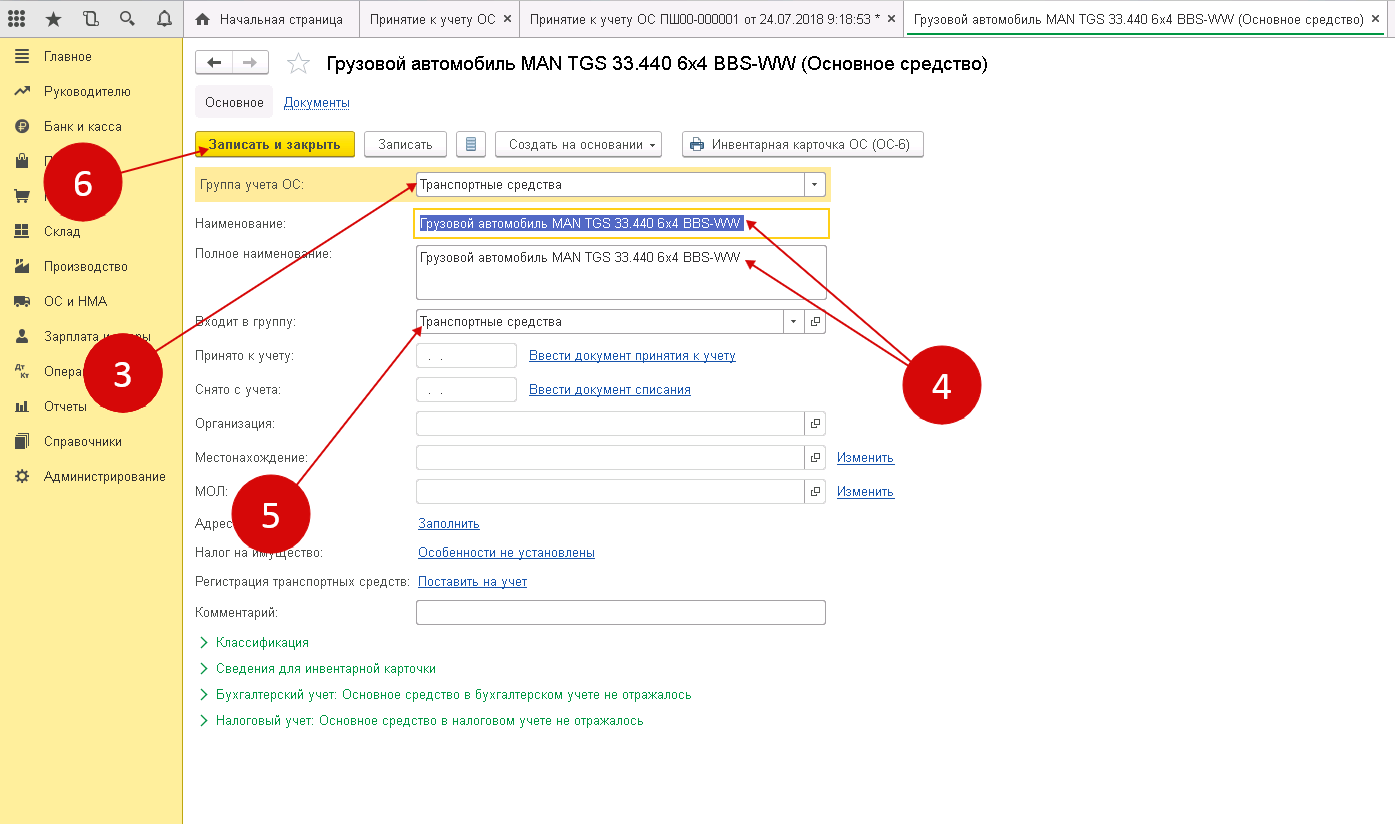Switch to Начальная страница tab
The height and width of the screenshot is (824, 1395).
pyautogui.click(x=271, y=19)
